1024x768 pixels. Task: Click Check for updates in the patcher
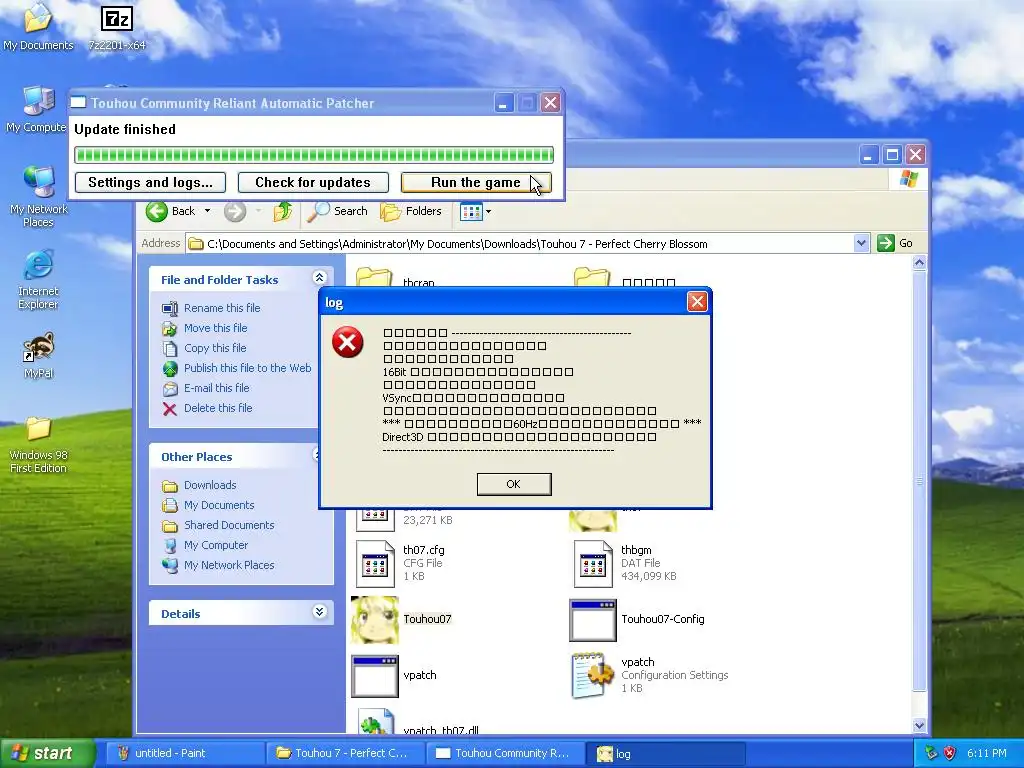click(313, 182)
